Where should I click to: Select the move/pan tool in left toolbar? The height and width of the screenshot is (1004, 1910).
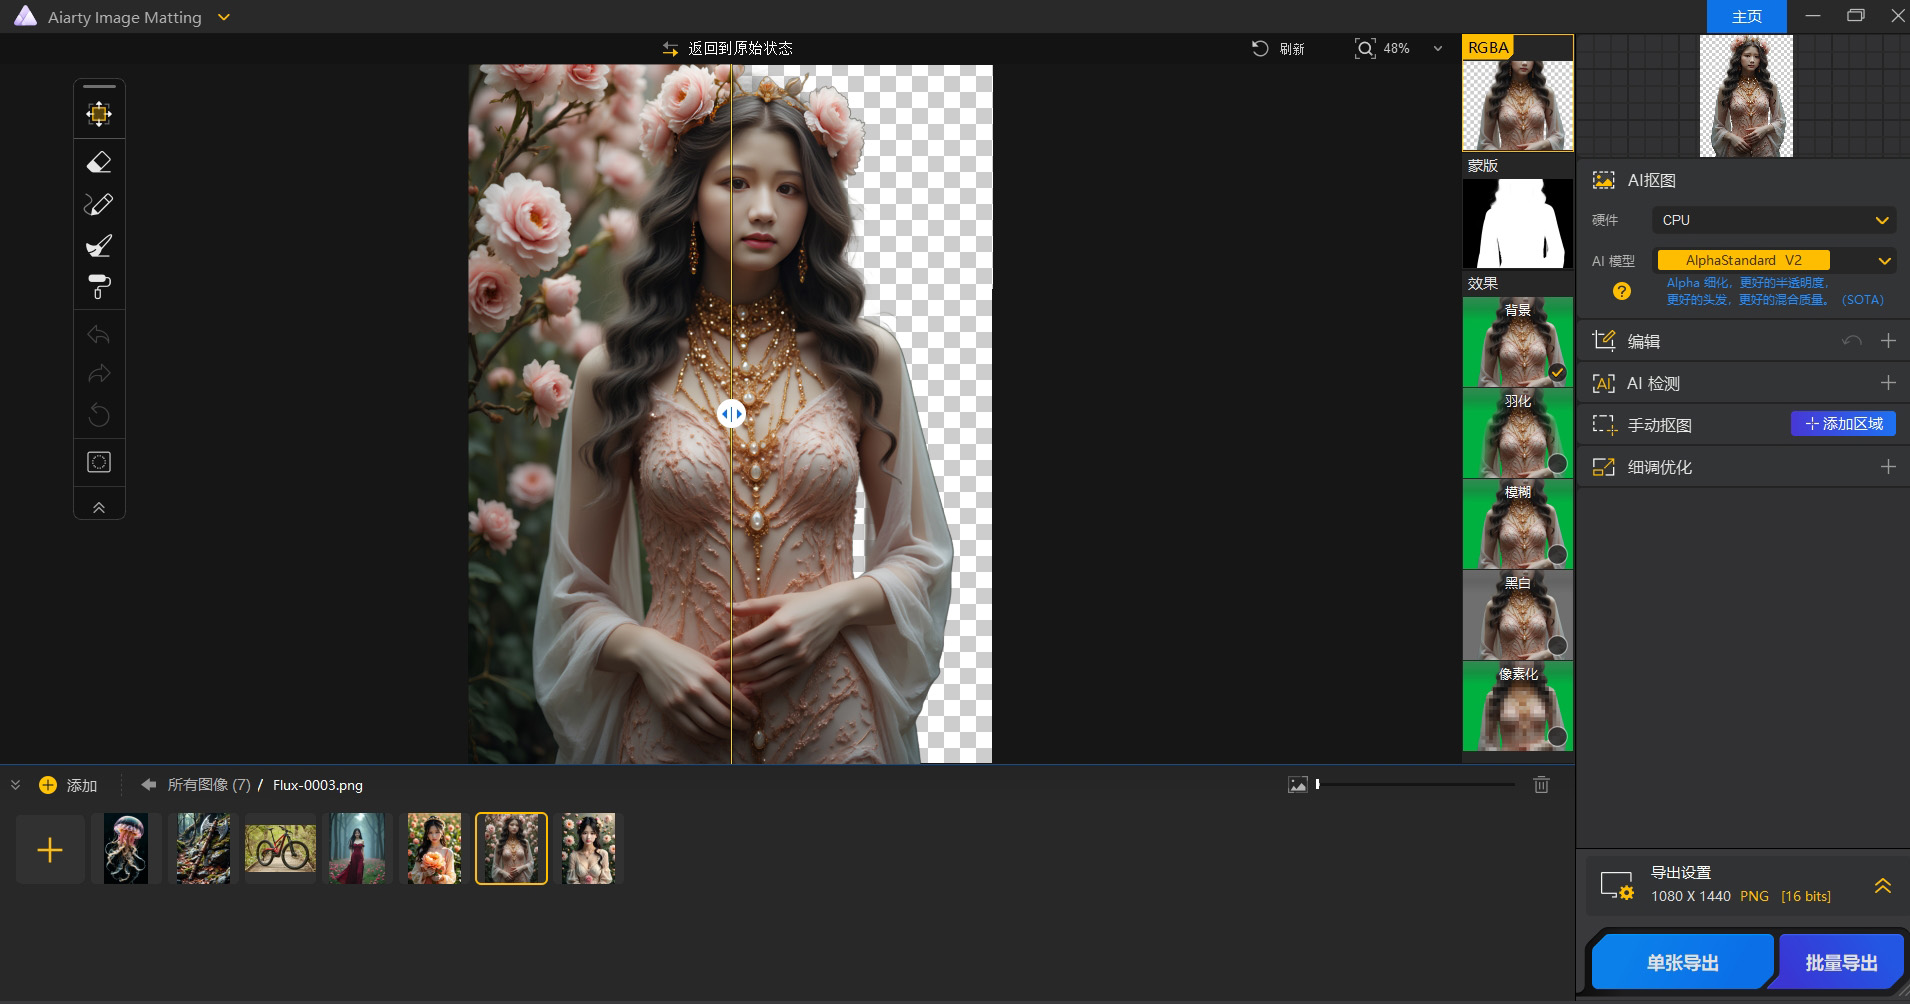[x=99, y=114]
